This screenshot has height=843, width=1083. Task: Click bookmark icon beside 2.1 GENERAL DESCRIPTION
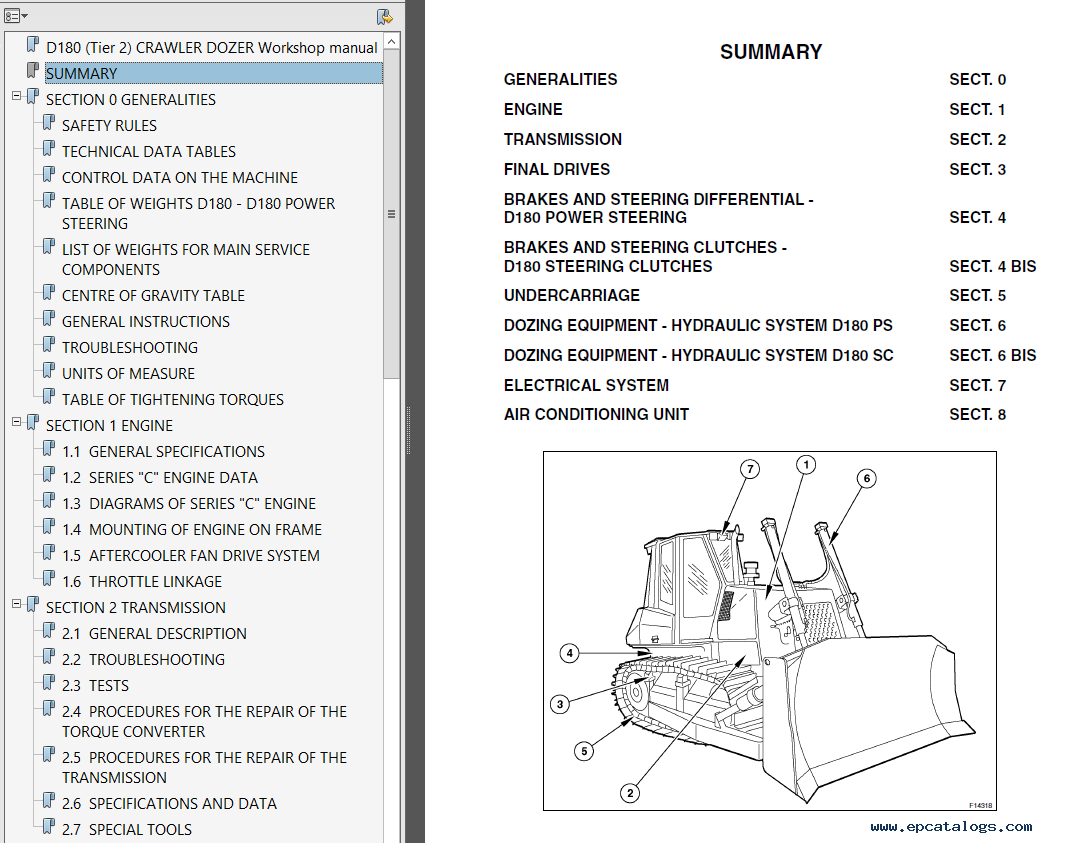(x=48, y=631)
